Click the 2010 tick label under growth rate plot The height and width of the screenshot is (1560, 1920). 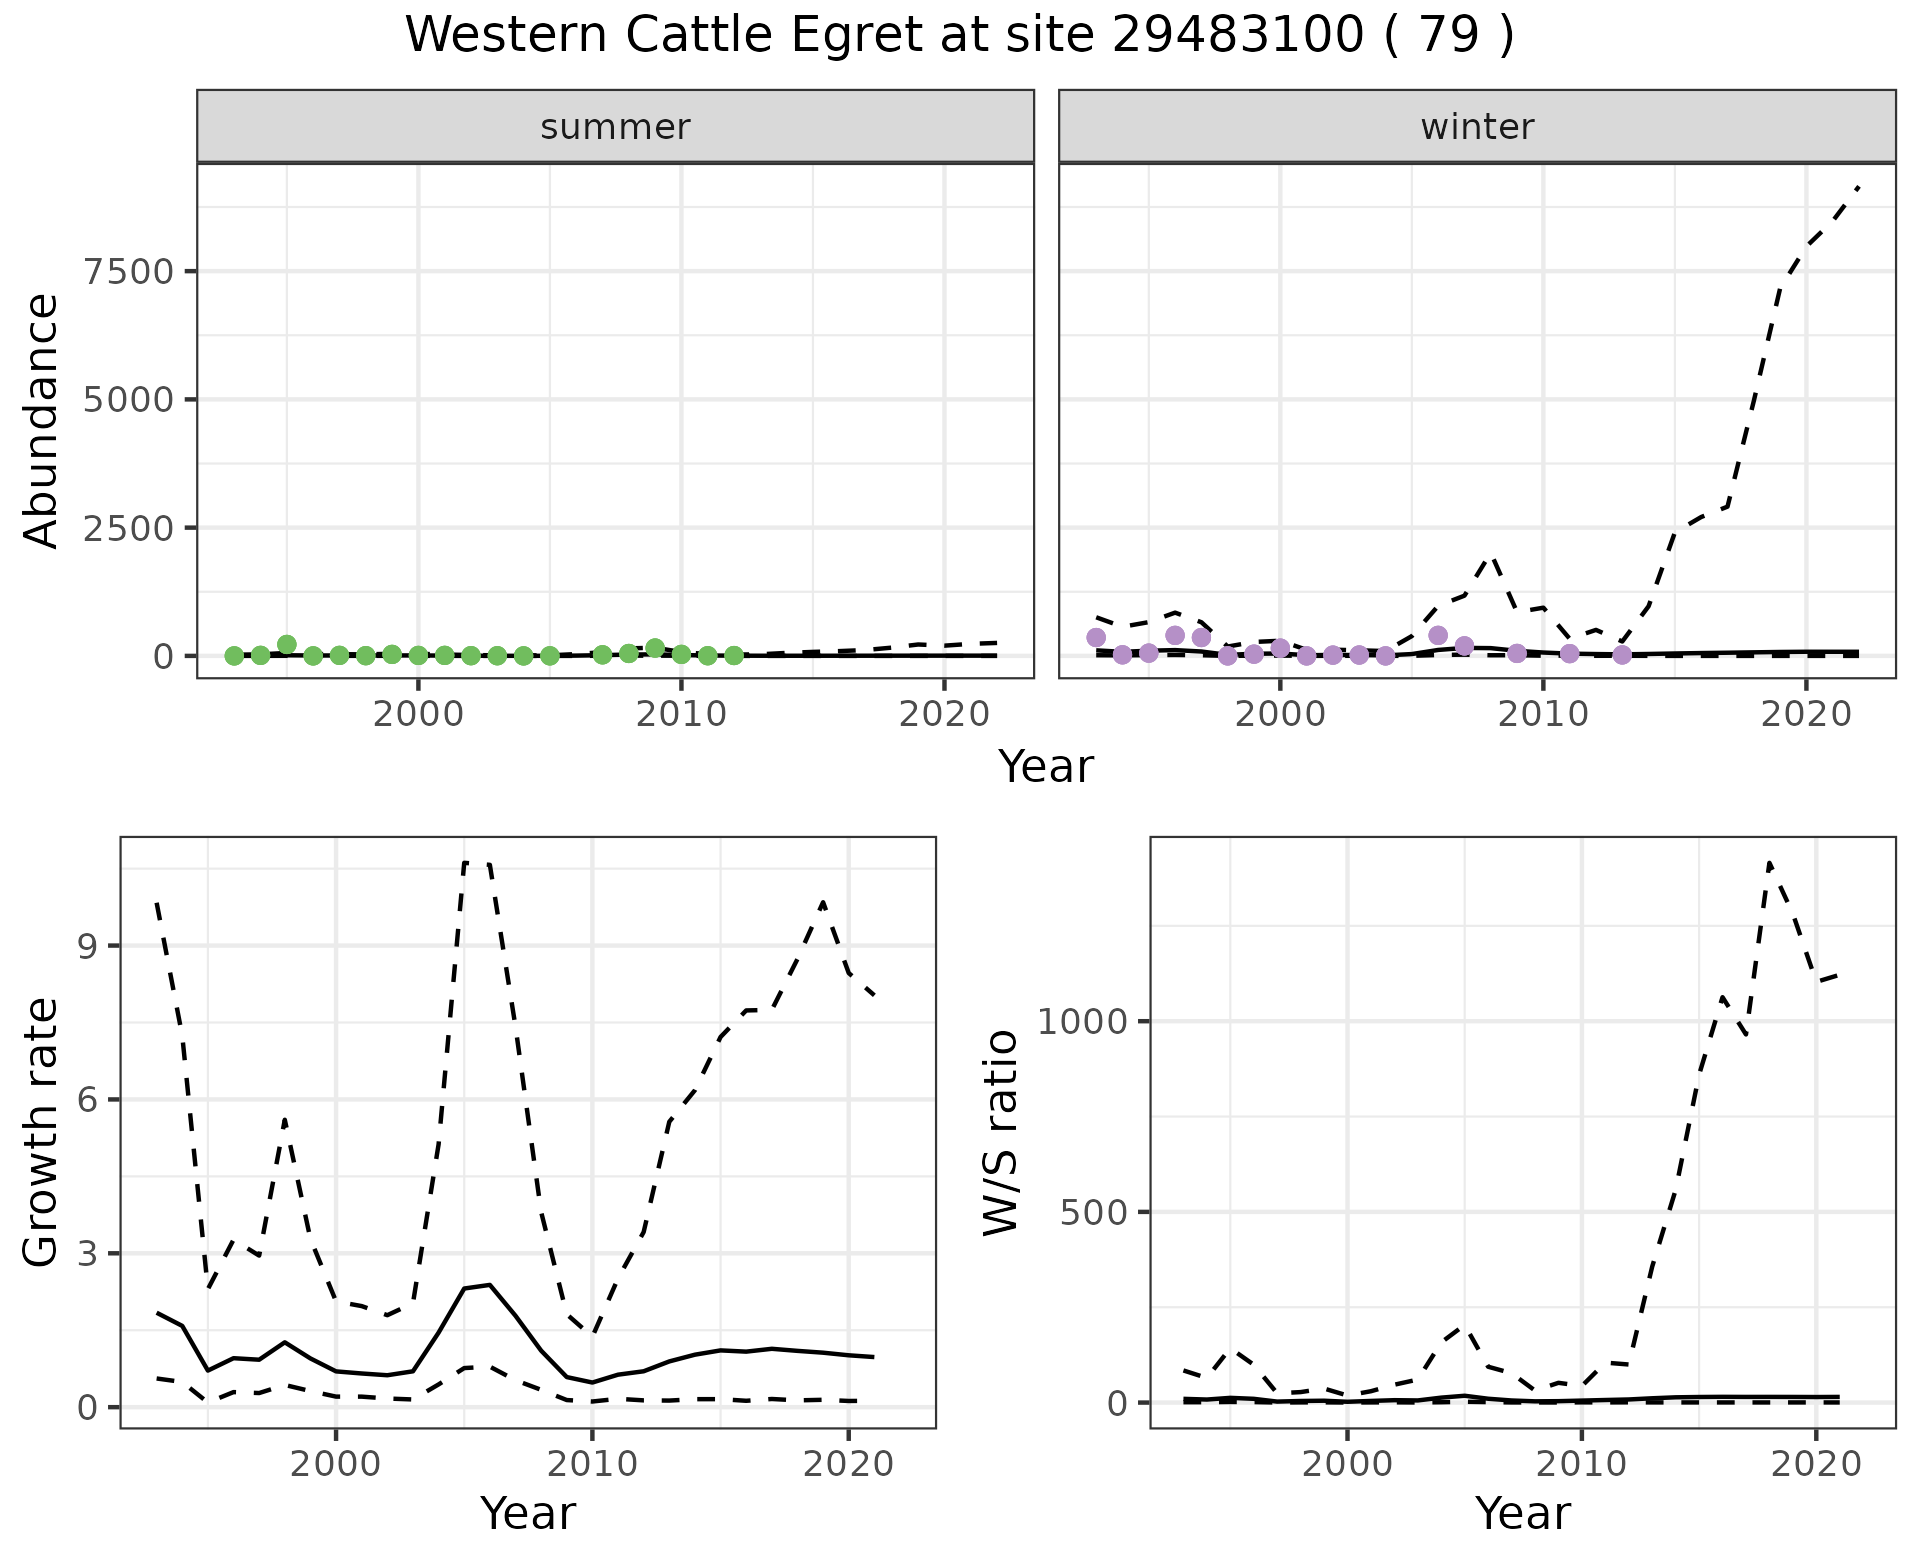tap(592, 1465)
